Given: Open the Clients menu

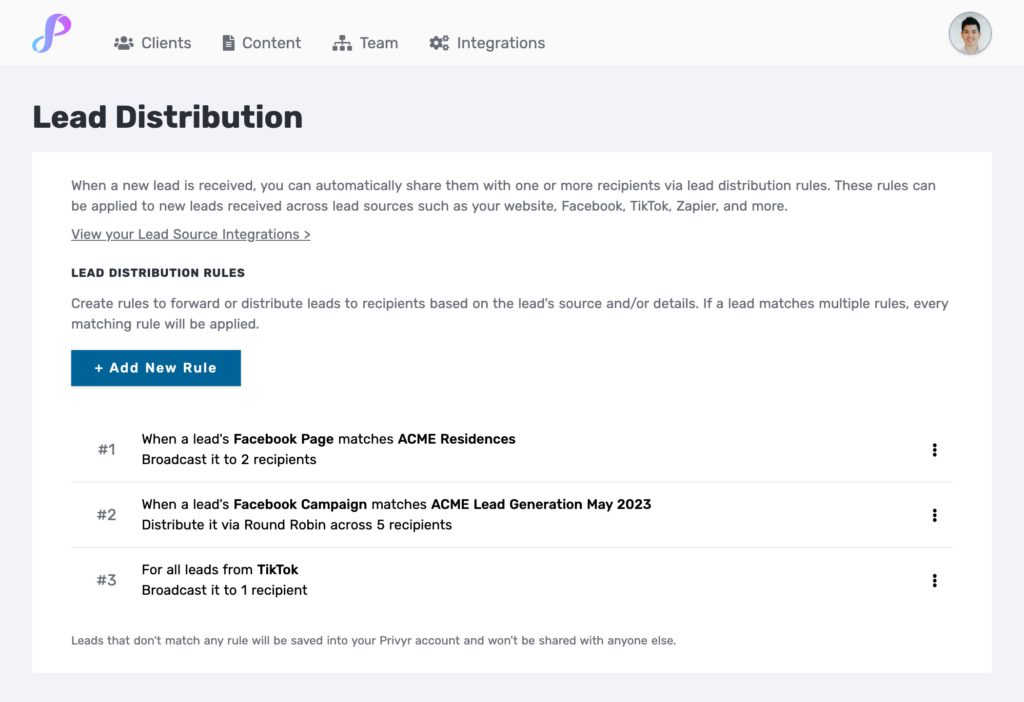Looking at the screenshot, I should [x=153, y=43].
